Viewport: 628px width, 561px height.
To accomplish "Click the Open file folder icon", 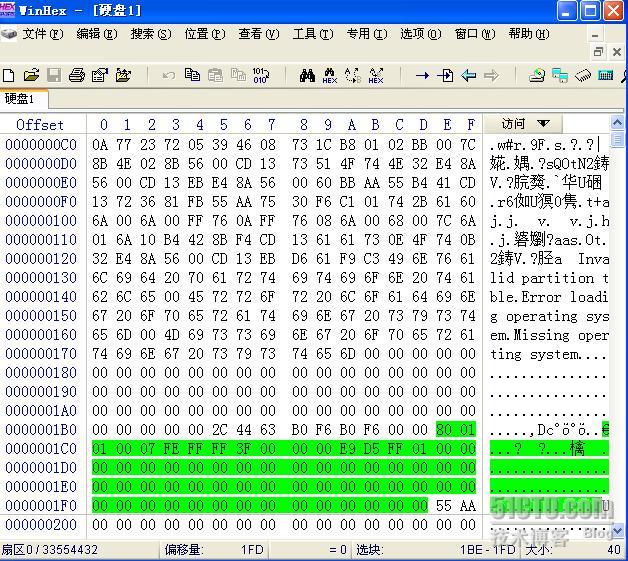I will coord(31,75).
